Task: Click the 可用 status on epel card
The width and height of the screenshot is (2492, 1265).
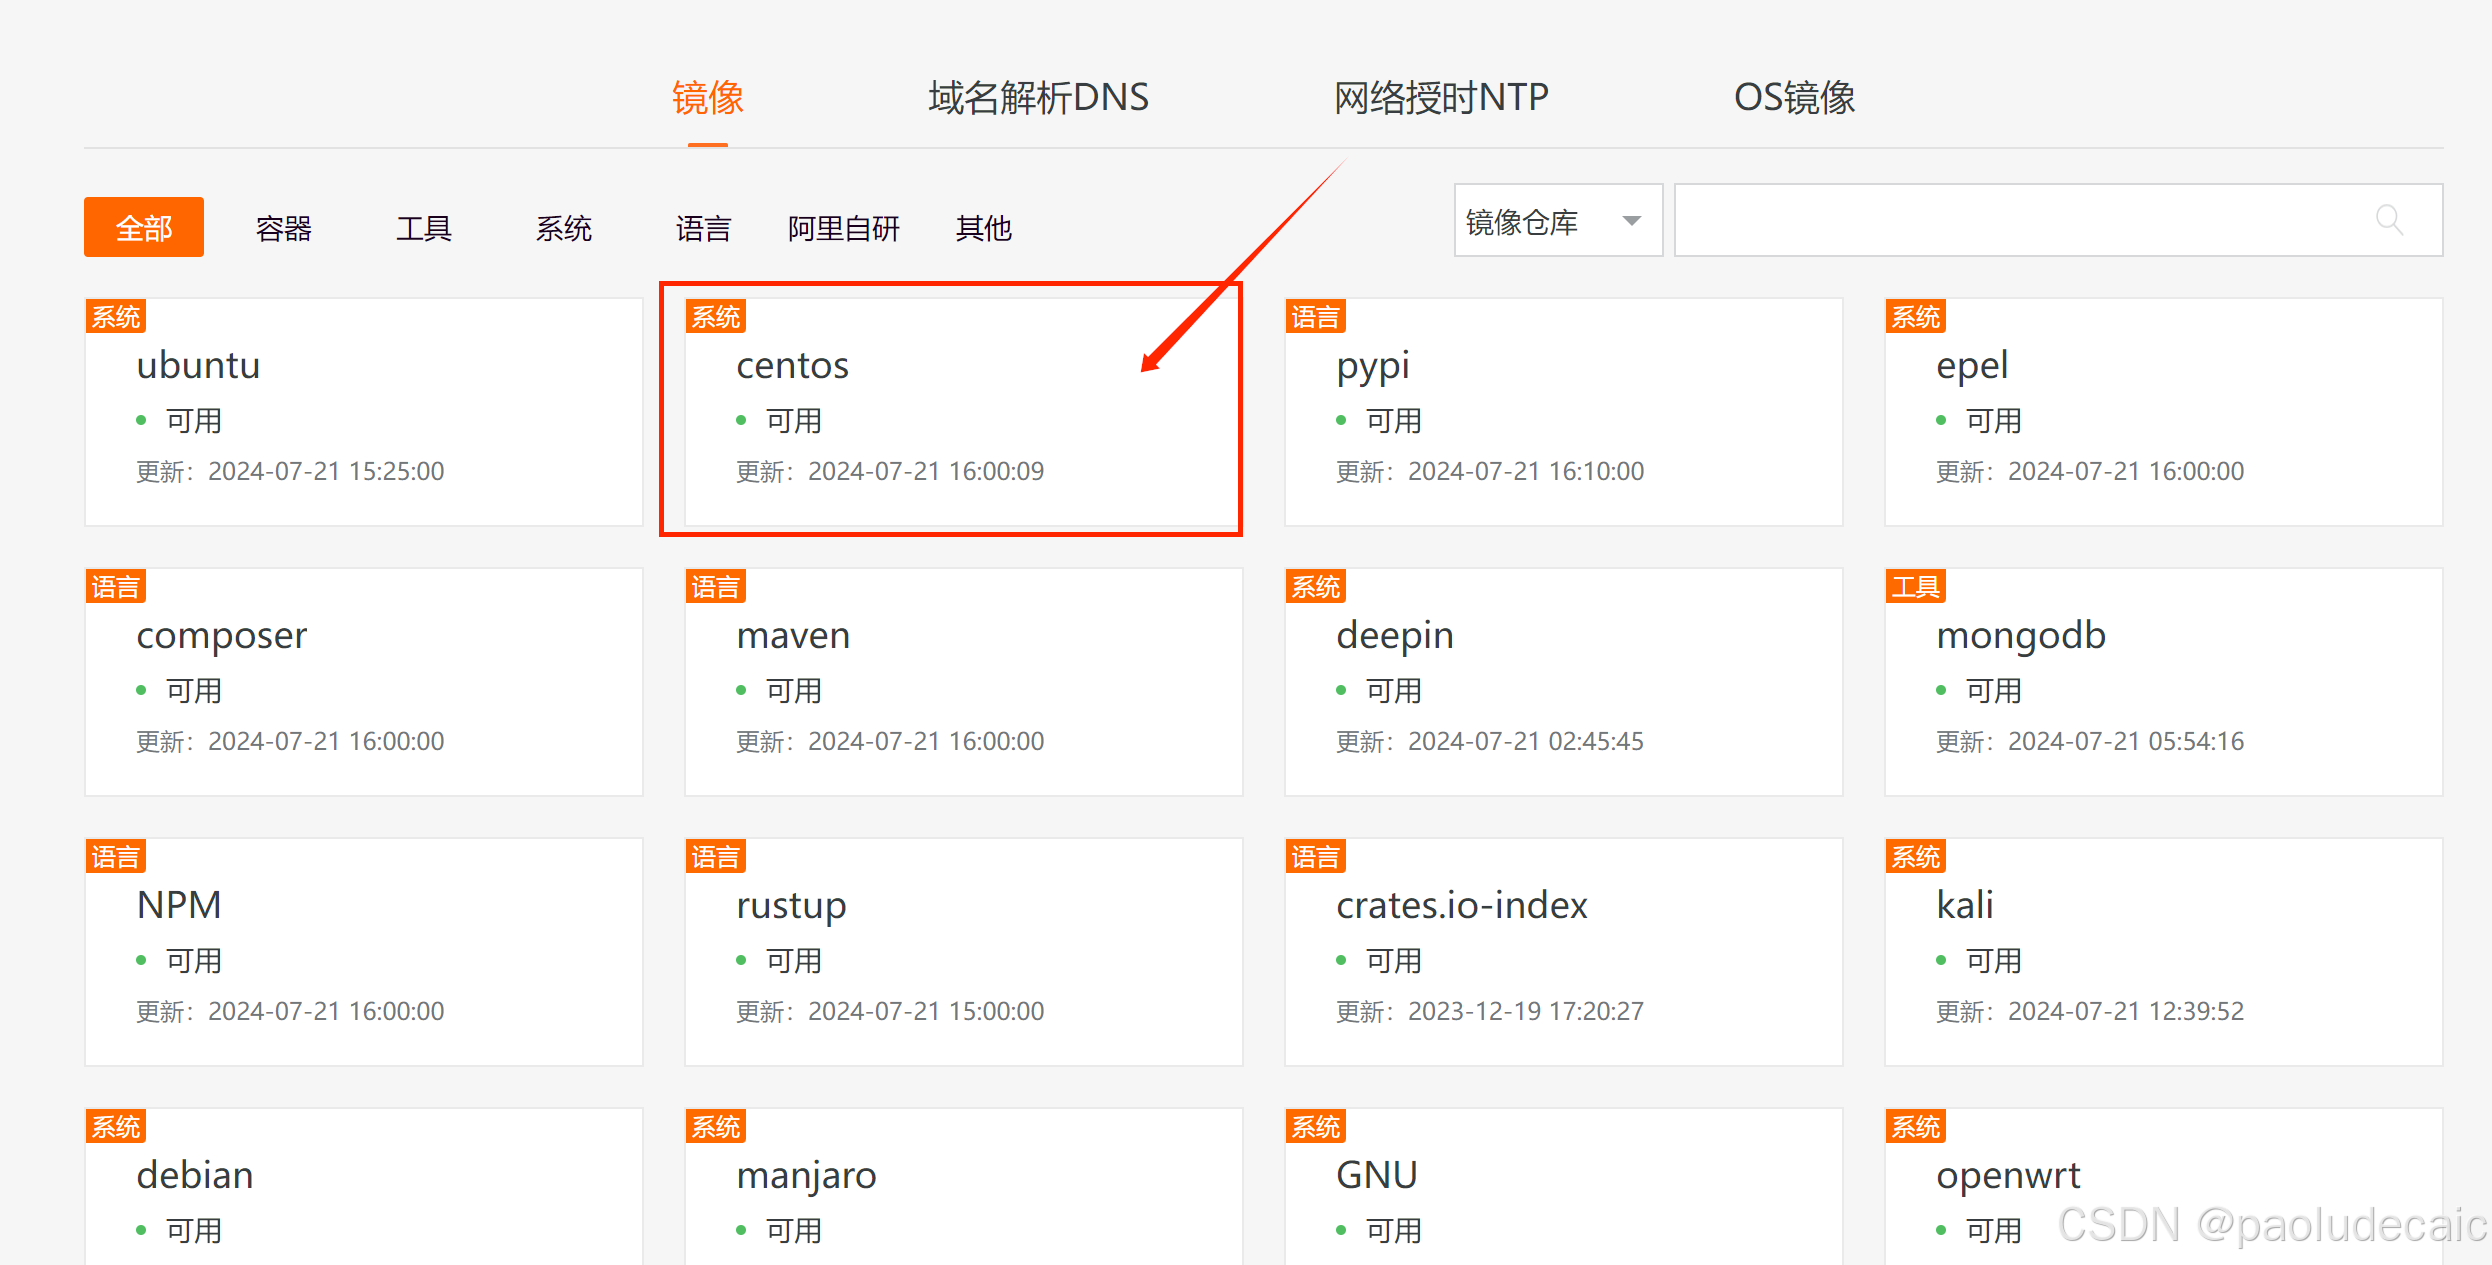Action: tap(1994, 421)
